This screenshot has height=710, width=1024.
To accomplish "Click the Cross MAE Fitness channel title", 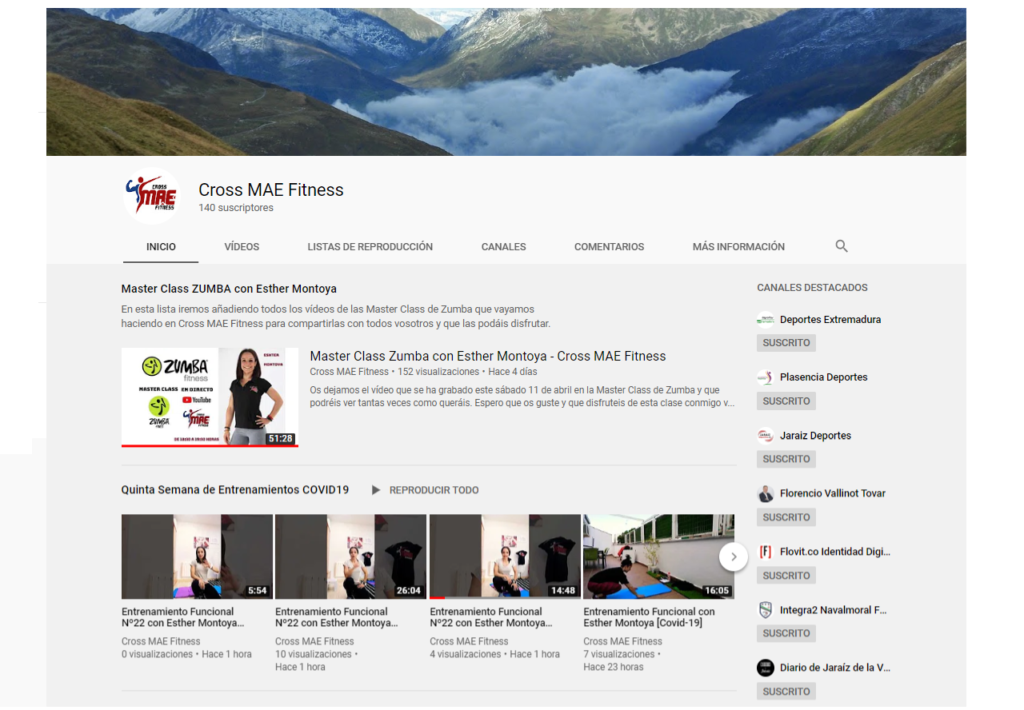I will 271,190.
